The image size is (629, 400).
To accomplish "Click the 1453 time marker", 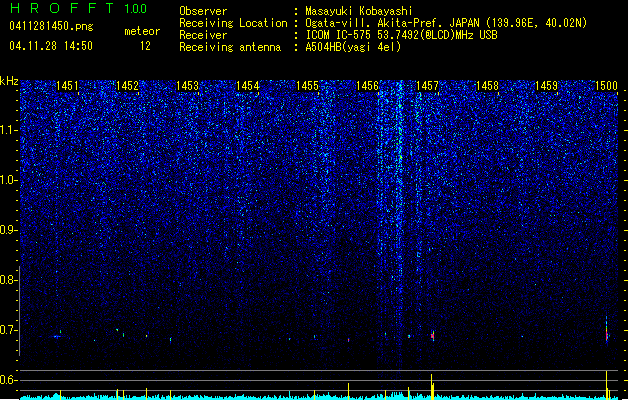I will click(187, 86).
